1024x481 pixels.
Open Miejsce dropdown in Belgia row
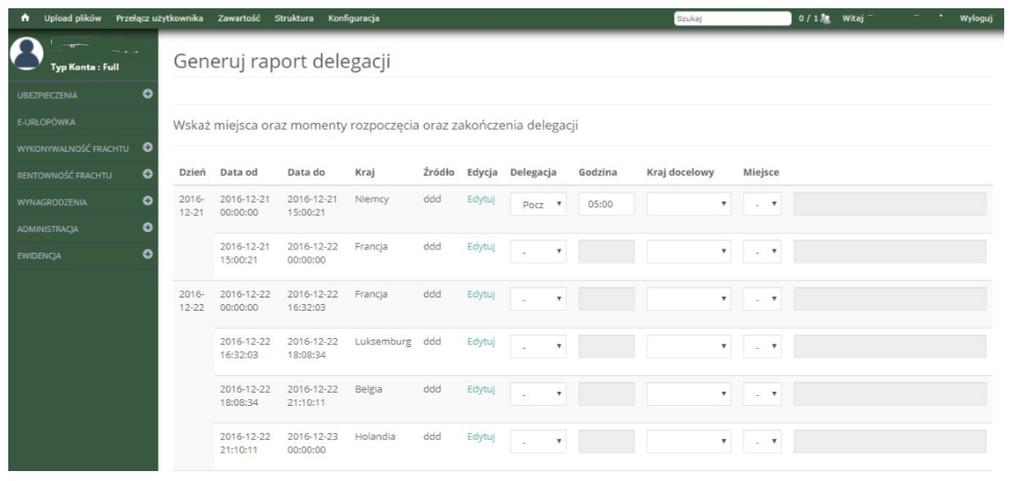pyautogui.click(x=762, y=394)
